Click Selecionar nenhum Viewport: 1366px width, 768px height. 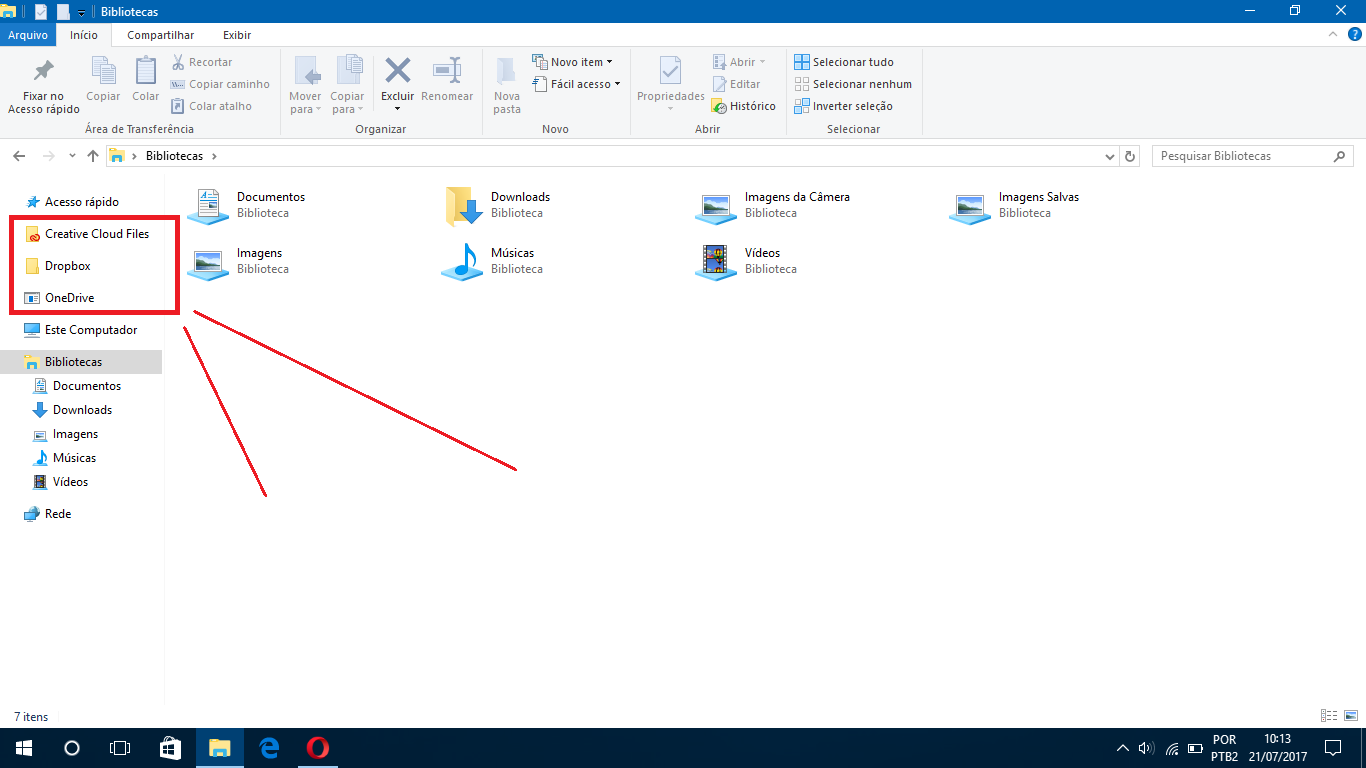tap(853, 84)
